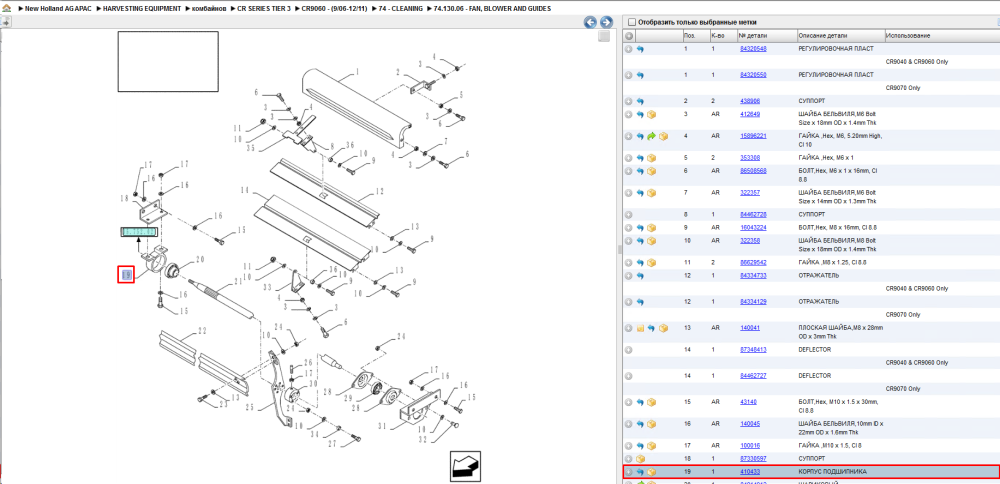Open the HARVESTING EQUIPMENT breadcrumb
Screen dimensions: 1000x484
(x=142, y=9)
